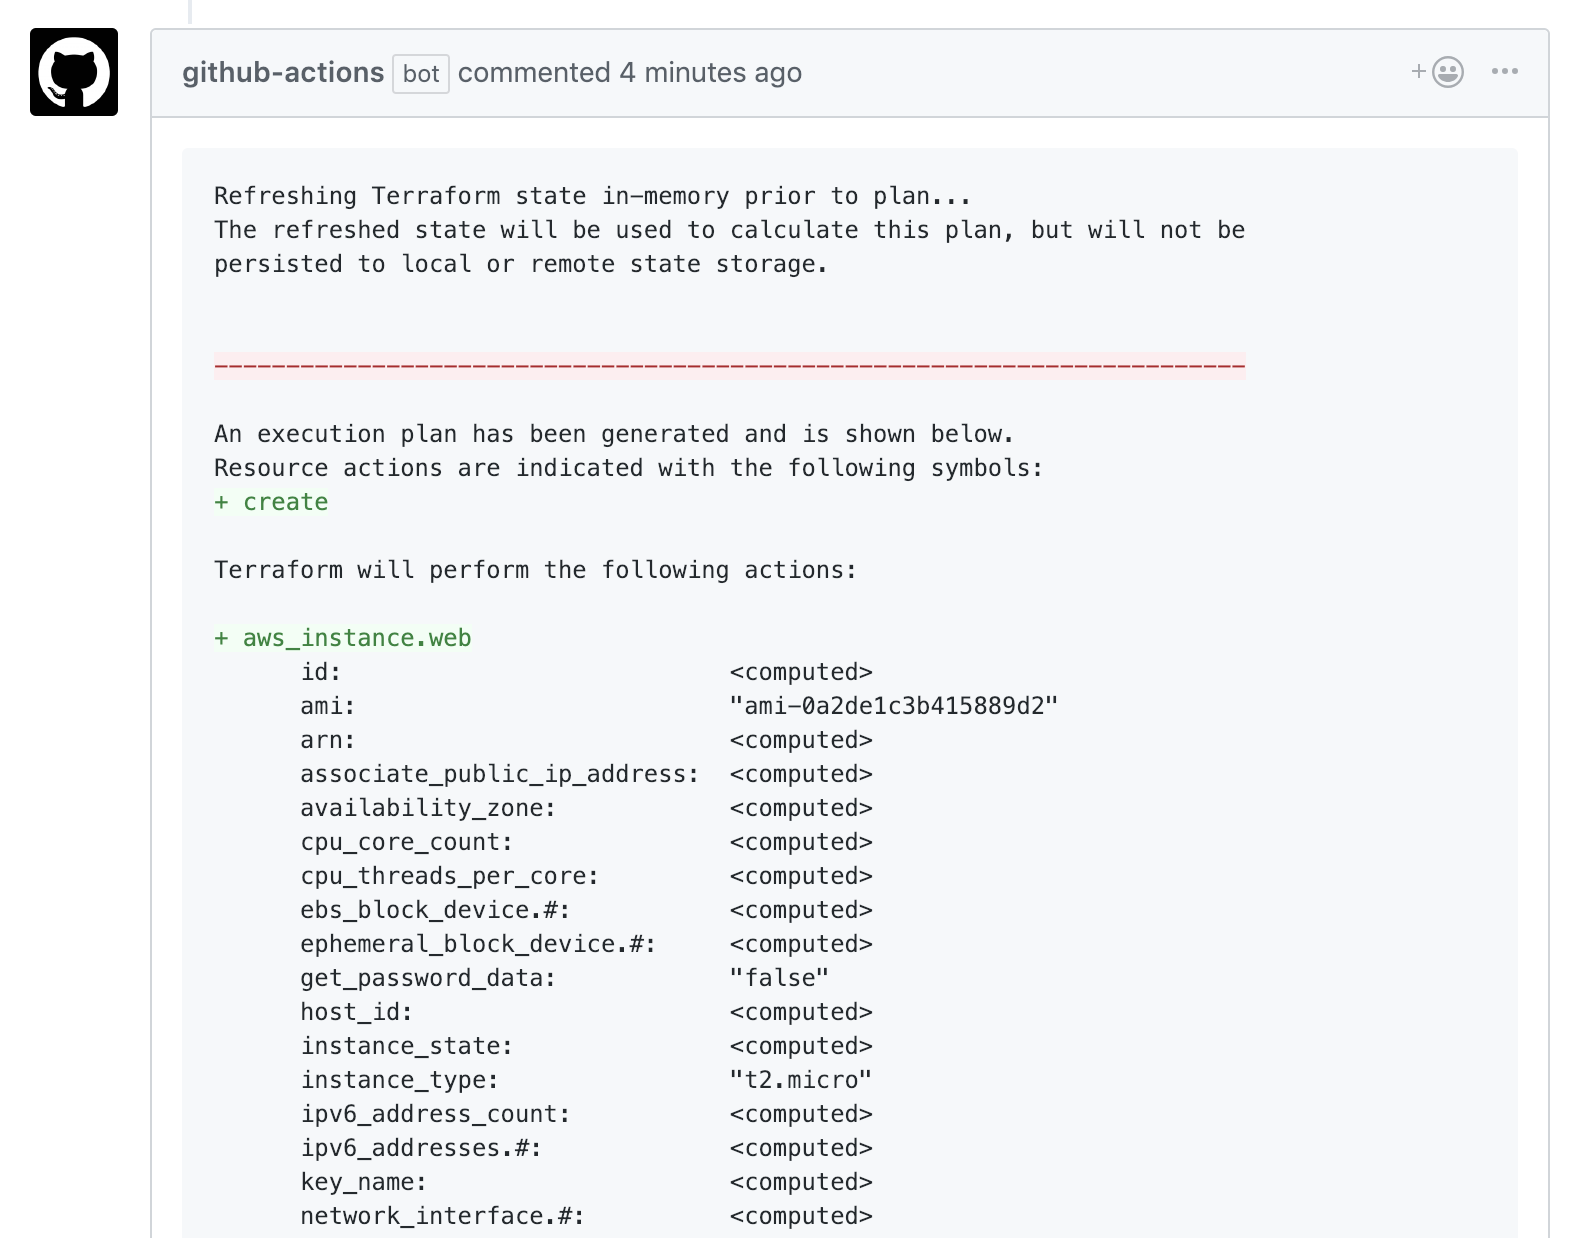Click the '+ create' green text
Screen dimensions: 1588x1238
pyautogui.click(x=269, y=502)
